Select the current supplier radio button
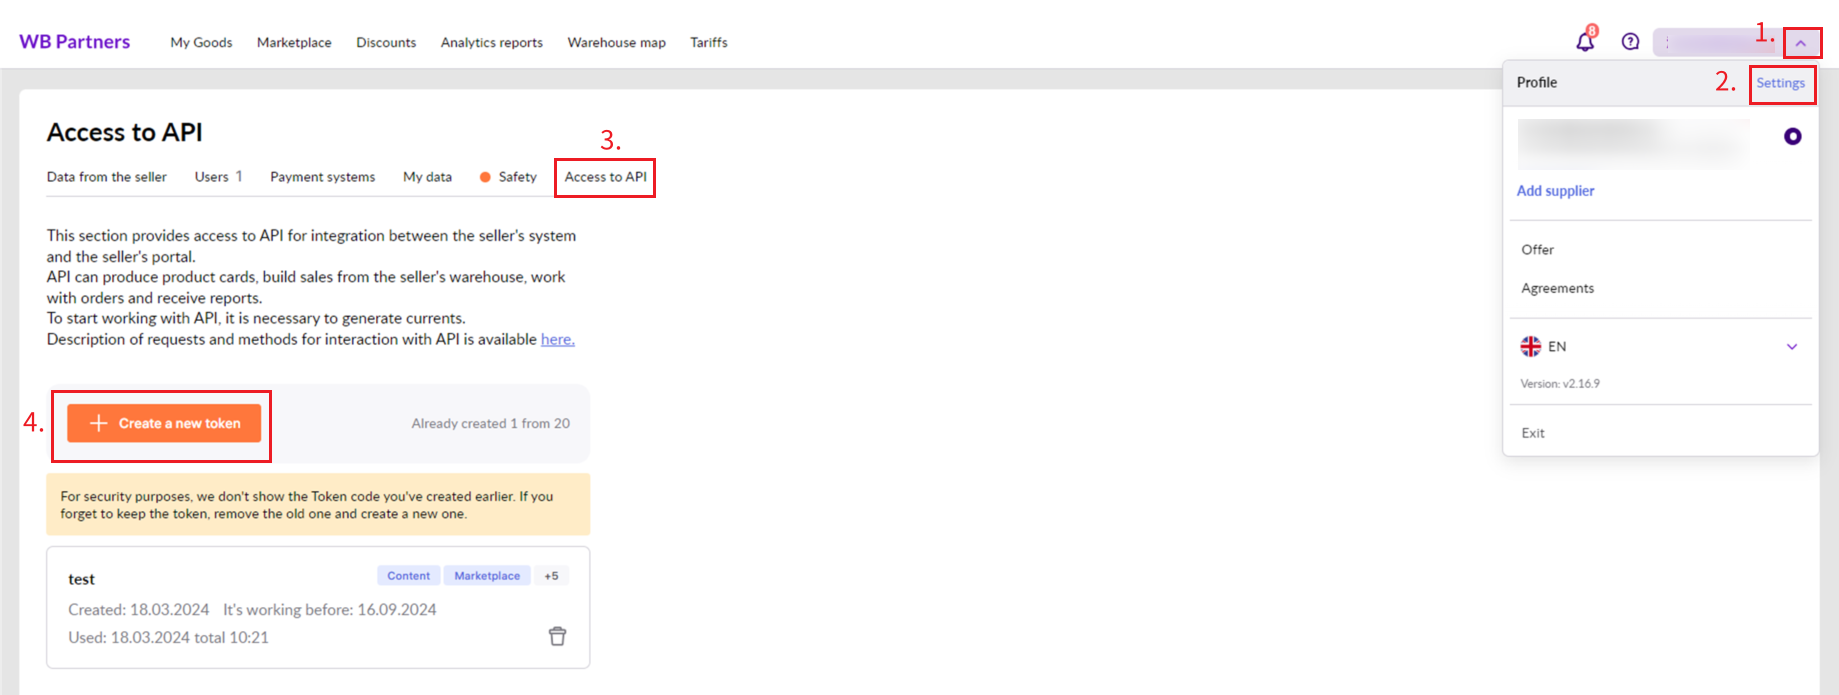 click(x=1792, y=137)
